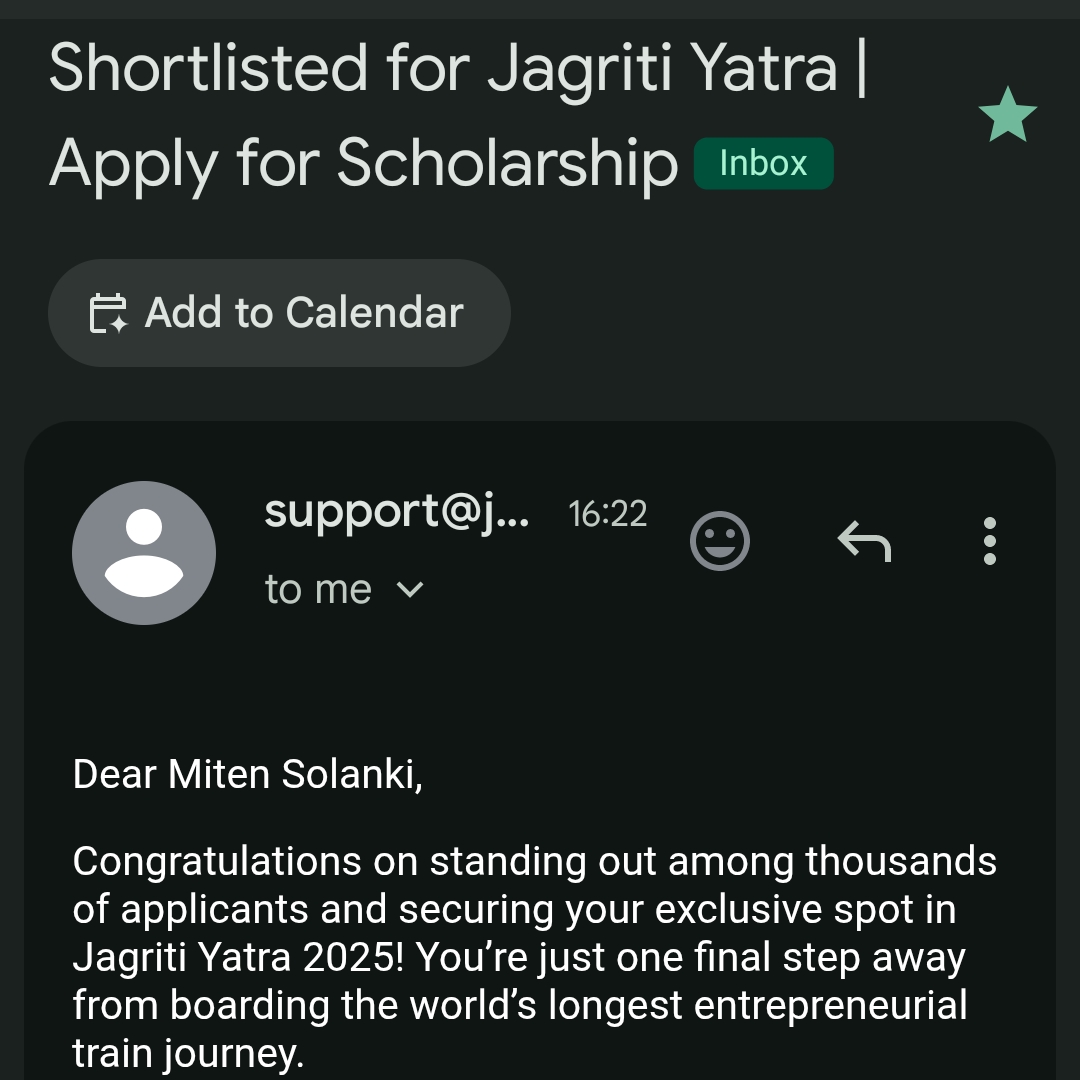Tap the calendar sparkle icon
This screenshot has height=1080, width=1080.
click(x=108, y=313)
